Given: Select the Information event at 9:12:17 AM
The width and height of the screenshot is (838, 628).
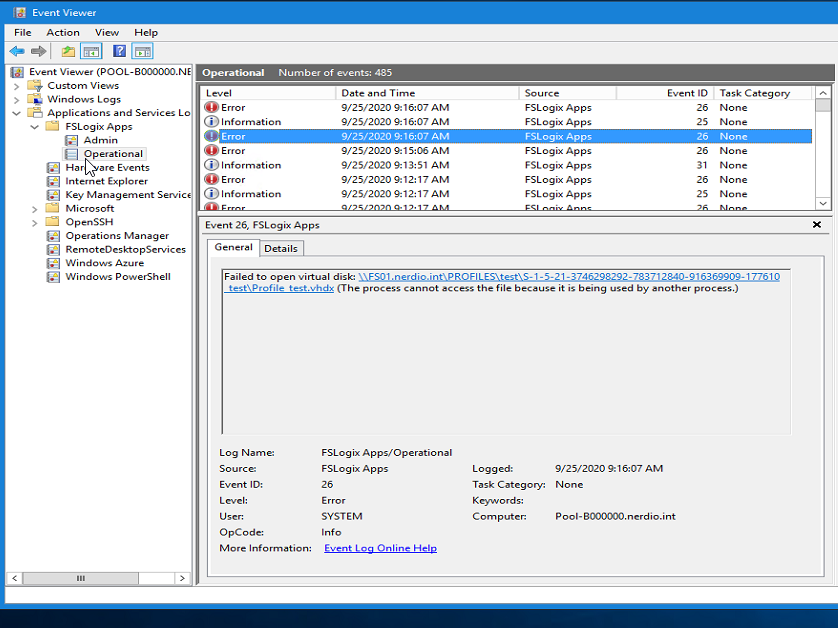Looking at the screenshot, I should coord(507,194).
